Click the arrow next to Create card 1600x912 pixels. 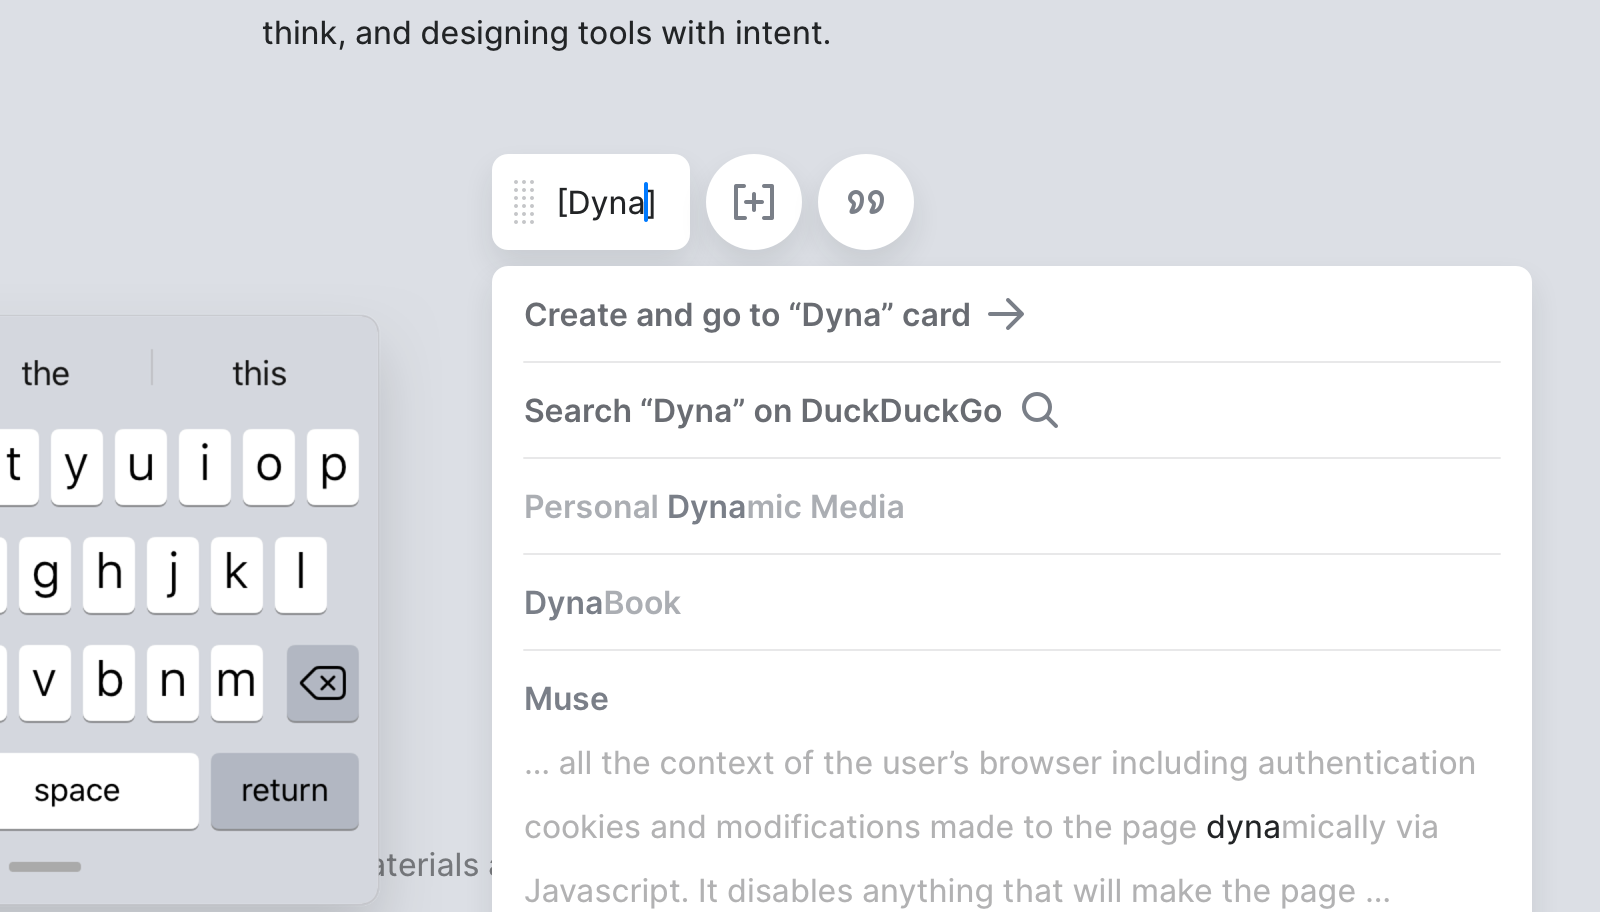1006,315
